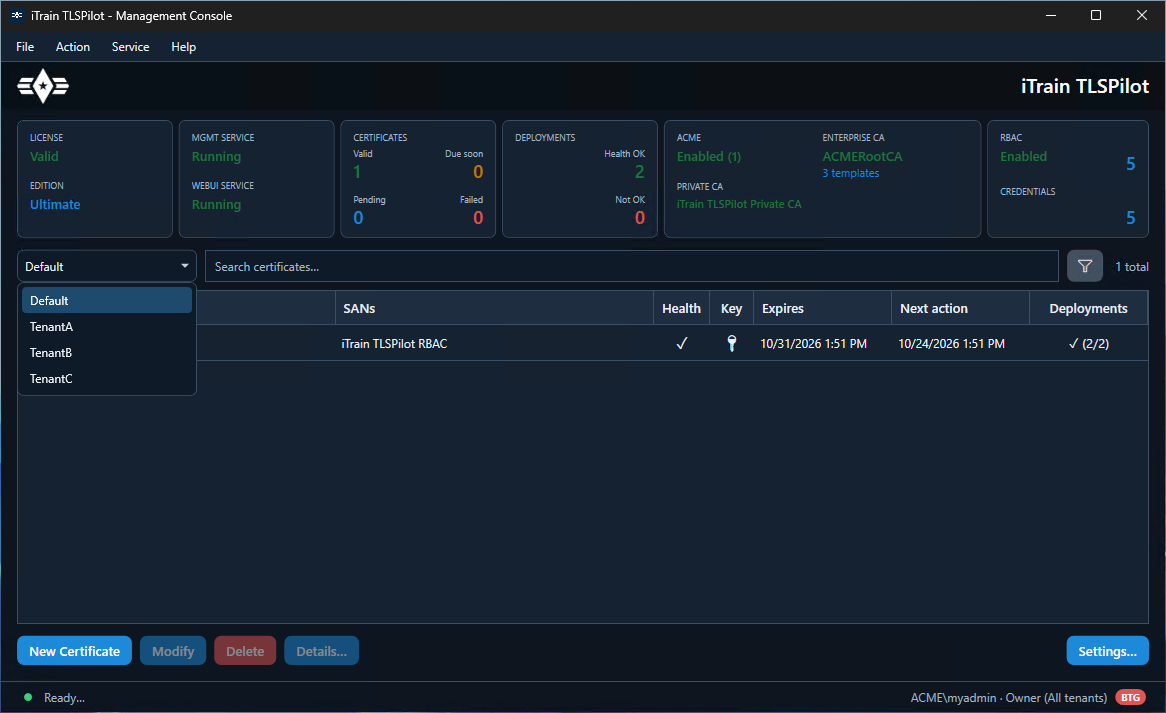Open the Service menu

coord(130,47)
